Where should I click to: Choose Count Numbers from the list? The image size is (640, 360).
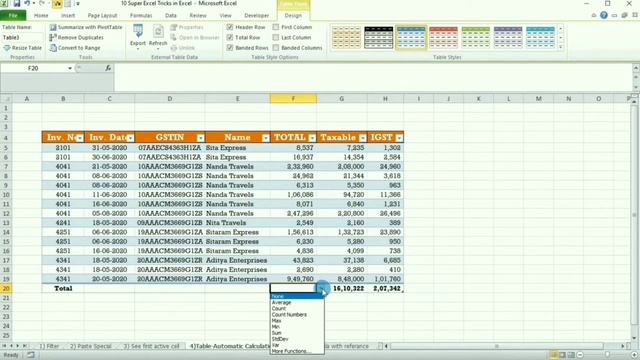click(x=297, y=315)
